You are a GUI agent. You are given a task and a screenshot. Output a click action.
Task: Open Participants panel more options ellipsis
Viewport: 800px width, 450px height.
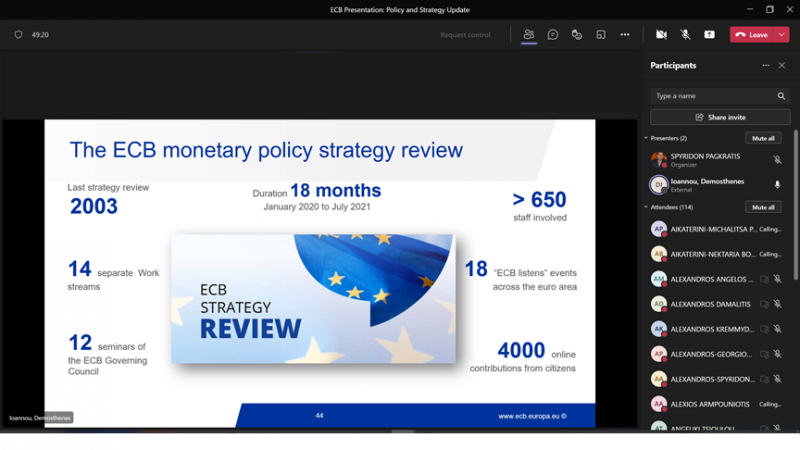coord(766,65)
